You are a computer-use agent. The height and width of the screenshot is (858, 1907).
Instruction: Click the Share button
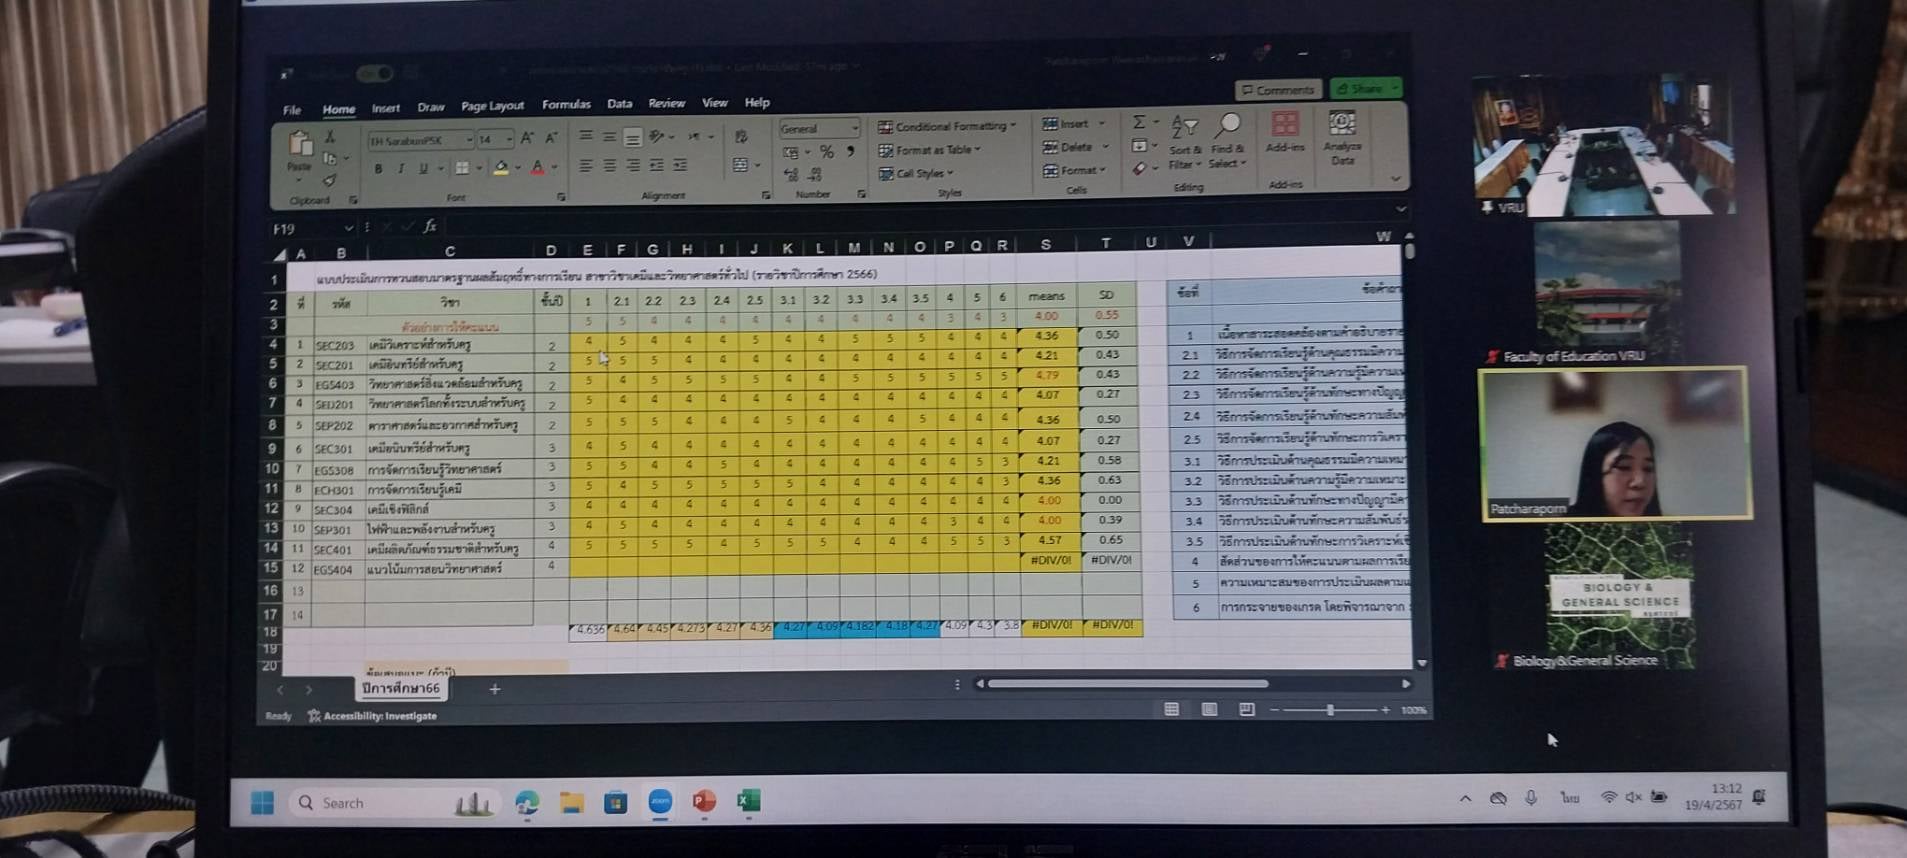coord(1365,89)
